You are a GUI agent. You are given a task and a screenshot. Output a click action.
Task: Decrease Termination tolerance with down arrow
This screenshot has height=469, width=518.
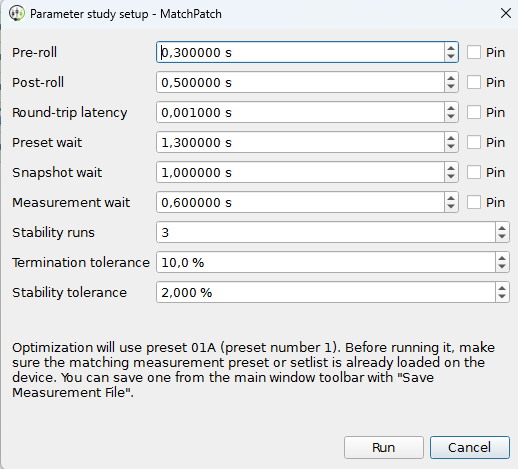coord(502,267)
